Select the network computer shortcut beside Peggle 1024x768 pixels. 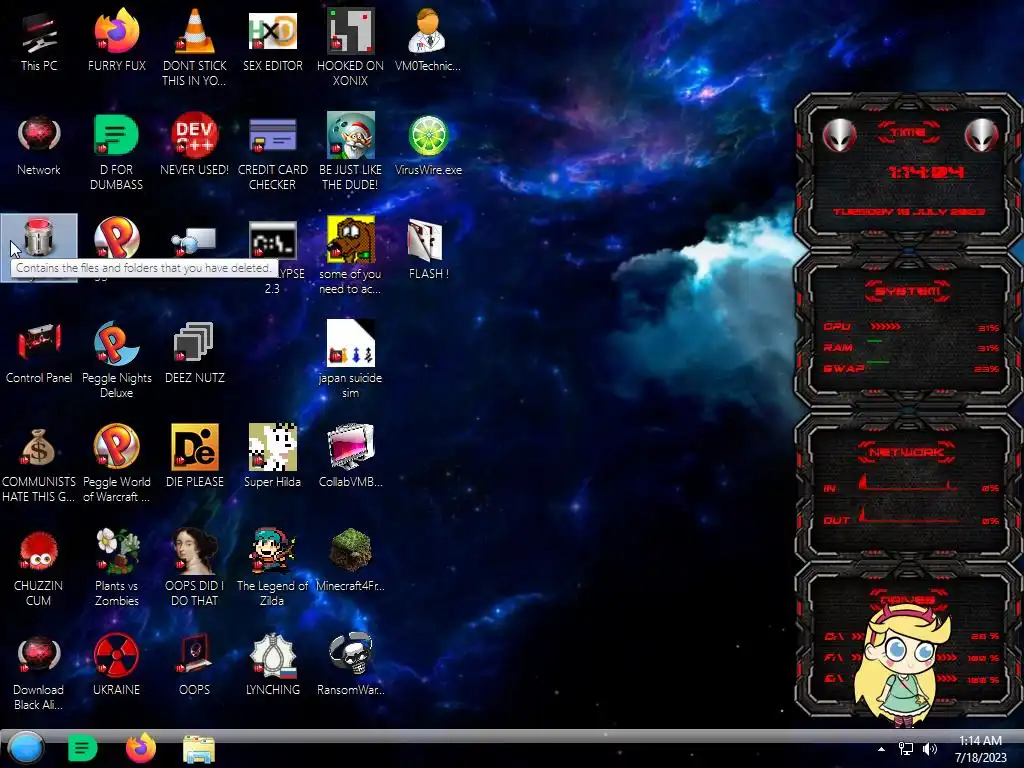click(195, 240)
